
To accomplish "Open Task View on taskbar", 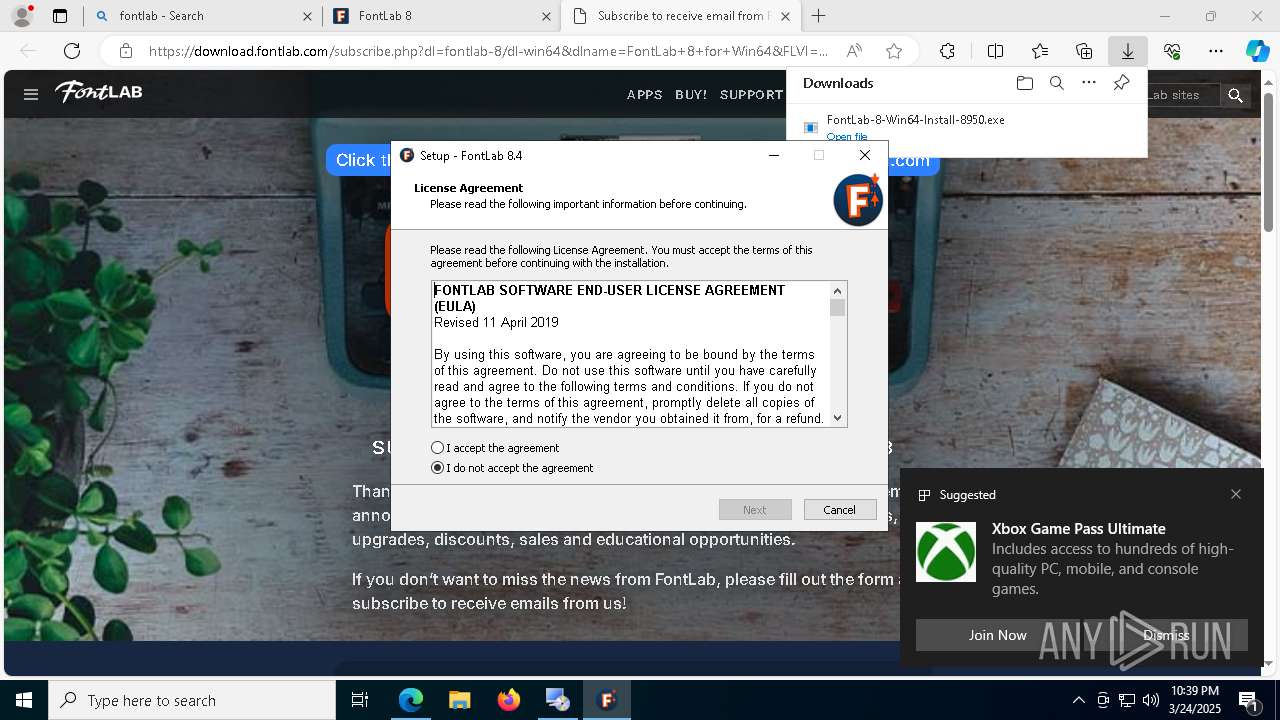I will point(360,700).
